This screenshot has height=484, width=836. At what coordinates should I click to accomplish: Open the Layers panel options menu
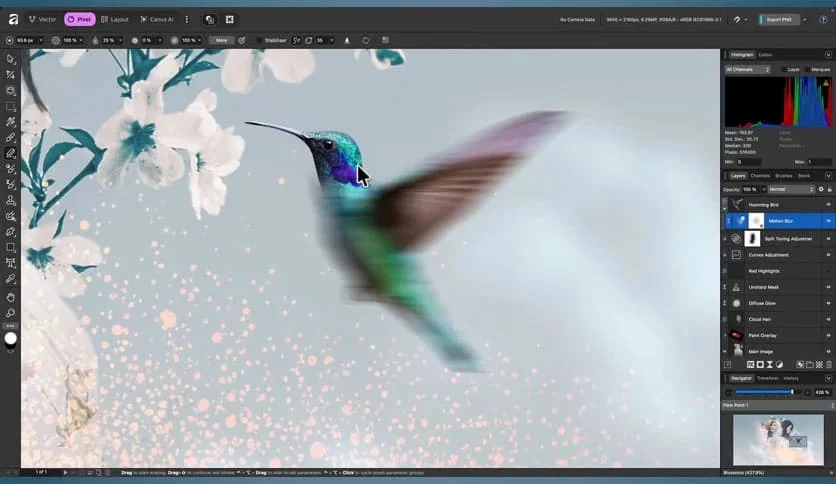point(828,175)
